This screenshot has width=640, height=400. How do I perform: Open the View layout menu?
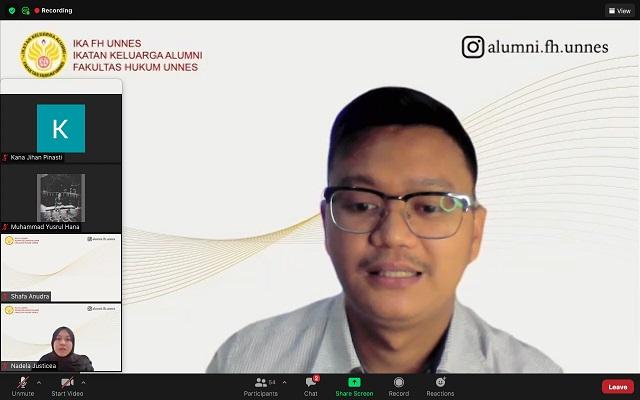(x=618, y=10)
